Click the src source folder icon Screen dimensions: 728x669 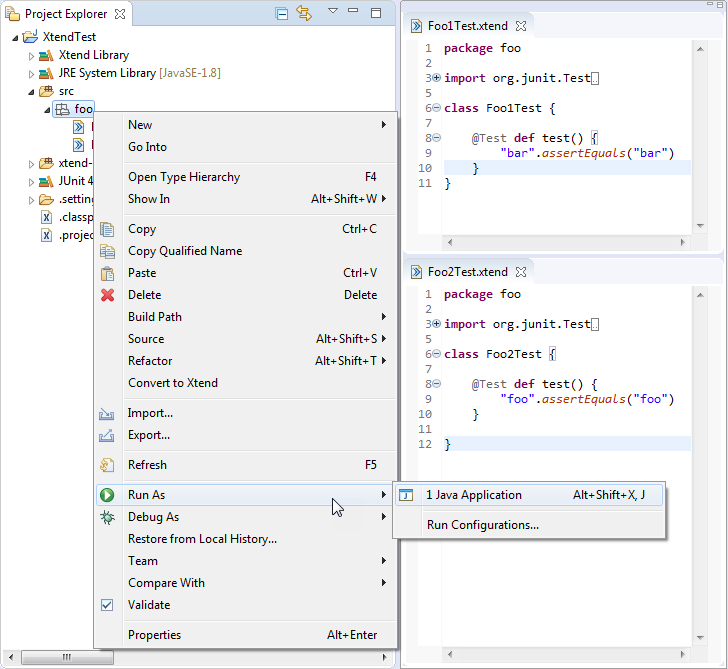[46, 91]
